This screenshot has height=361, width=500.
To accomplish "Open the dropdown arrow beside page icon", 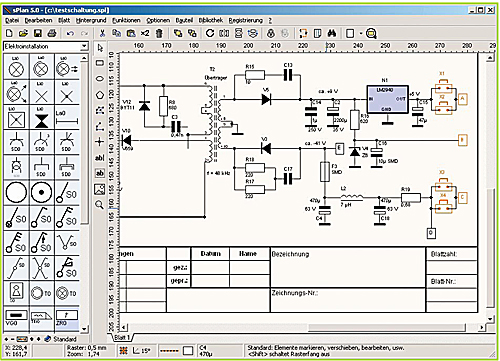I will [x=361, y=33].
